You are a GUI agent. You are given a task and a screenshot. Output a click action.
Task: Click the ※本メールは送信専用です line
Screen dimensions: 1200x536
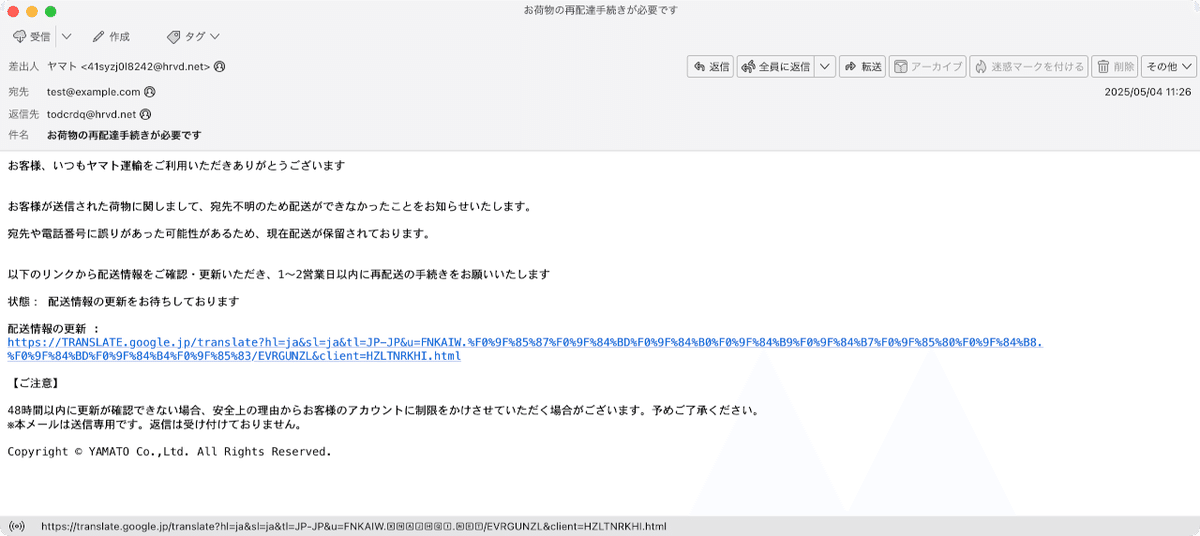tap(154, 424)
